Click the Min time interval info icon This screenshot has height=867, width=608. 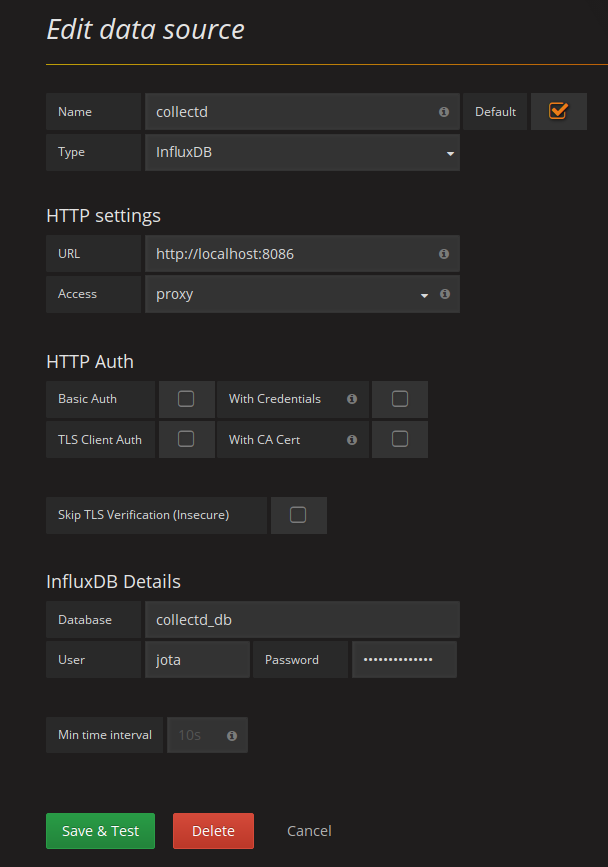(232, 735)
